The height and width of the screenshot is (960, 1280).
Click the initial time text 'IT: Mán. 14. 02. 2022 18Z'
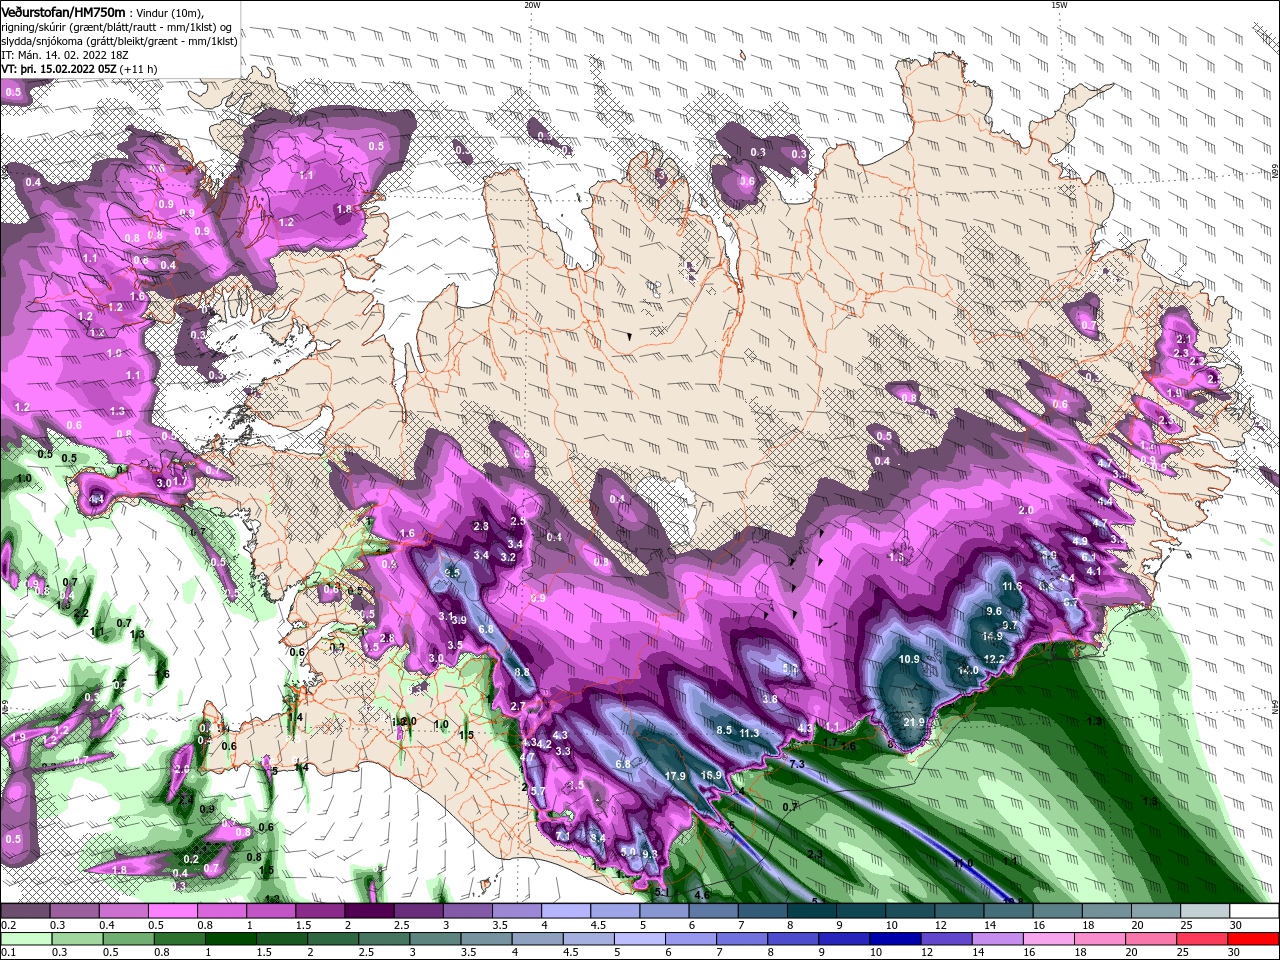[x=65, y=55]
